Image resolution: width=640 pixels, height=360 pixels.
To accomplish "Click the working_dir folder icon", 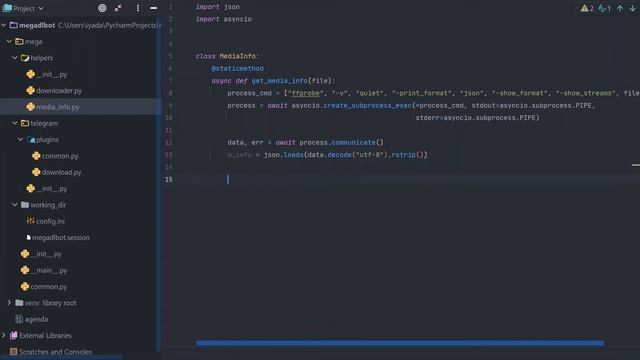I will point(25,205).
